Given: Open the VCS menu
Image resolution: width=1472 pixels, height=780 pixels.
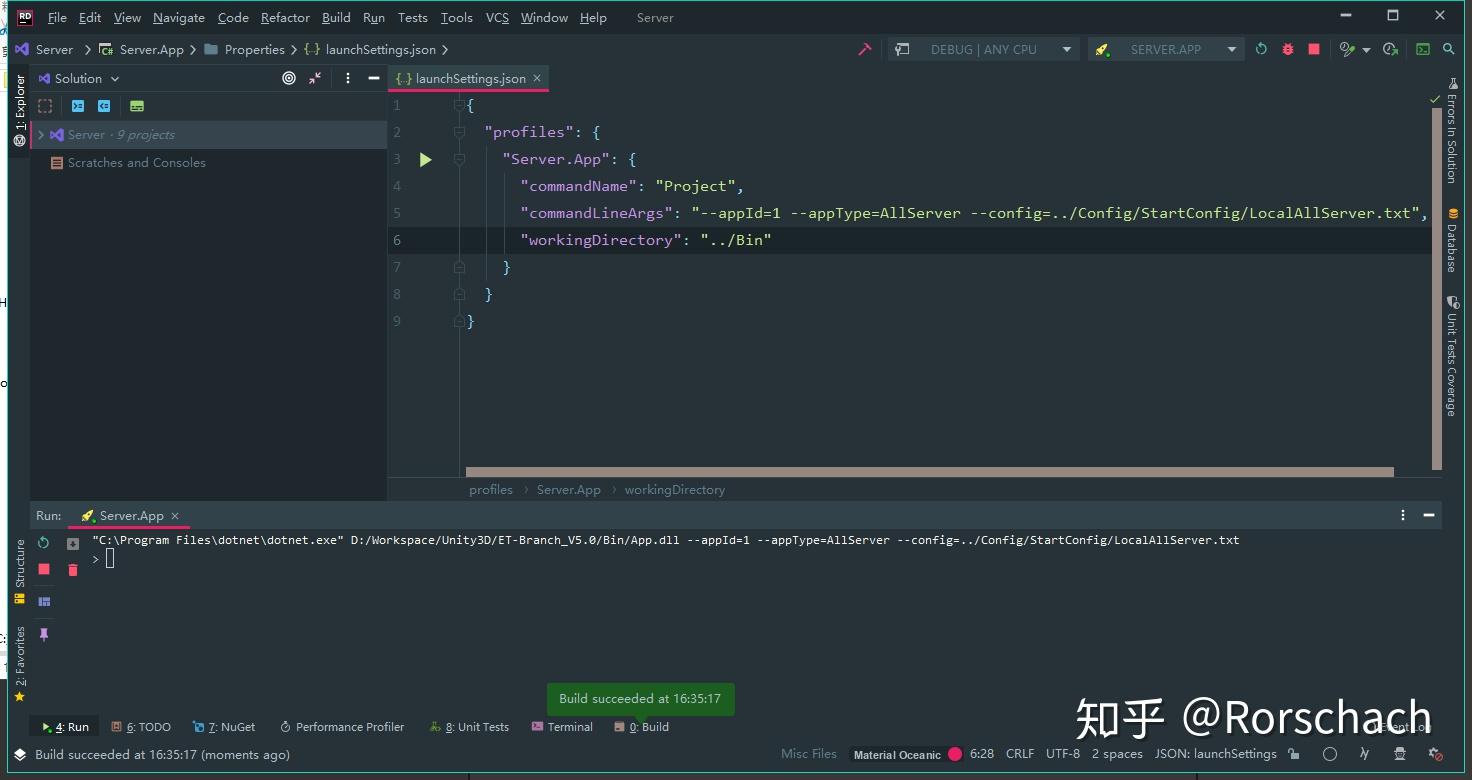Looking at the screenshot, I should tap(497, 18).
